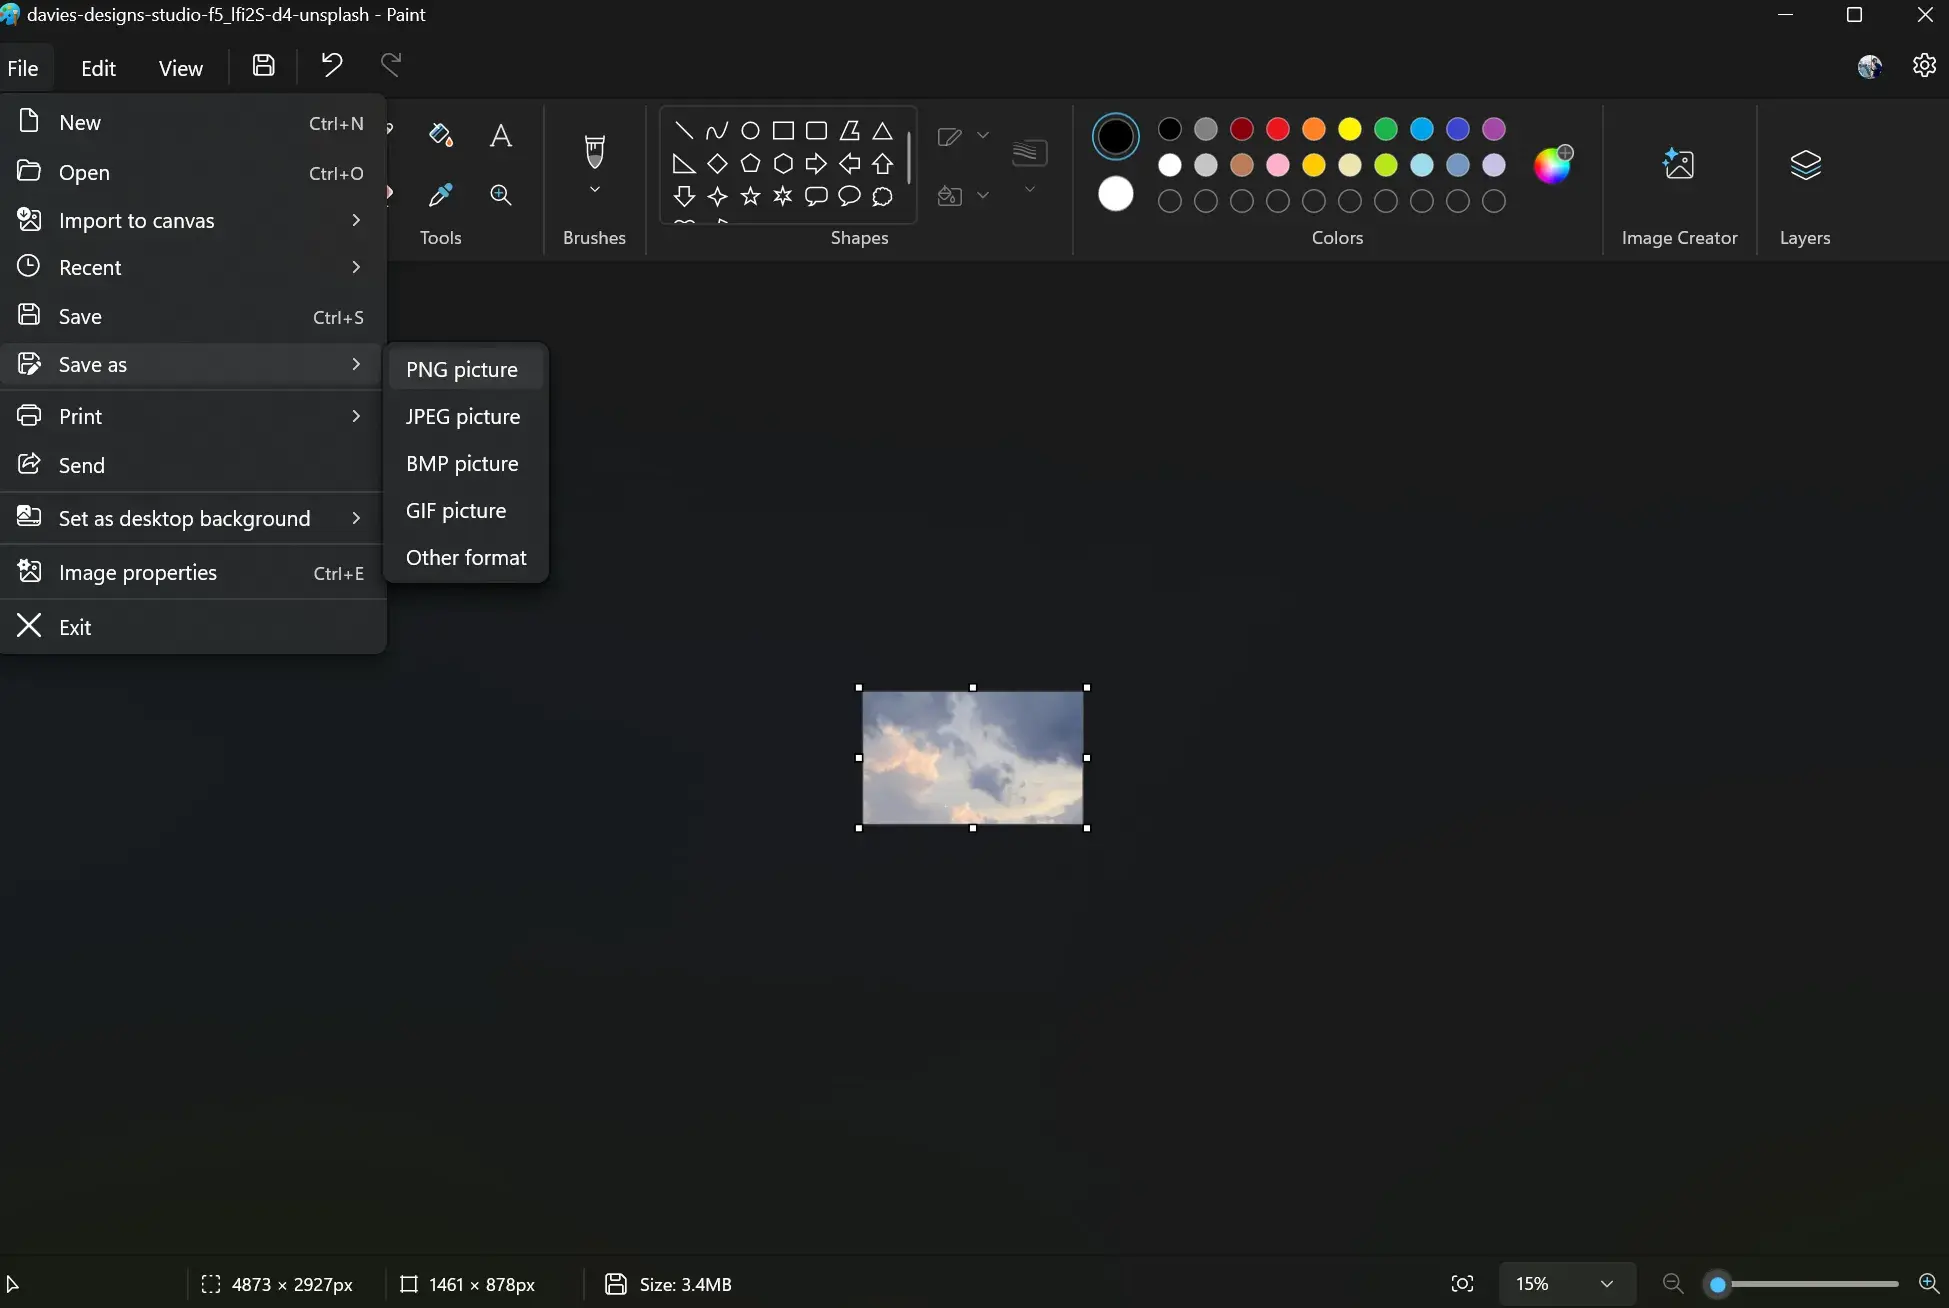Choose PNG picture from Save as submenu
This screenshot has height=1308, width=1949.
coord(461,369)
